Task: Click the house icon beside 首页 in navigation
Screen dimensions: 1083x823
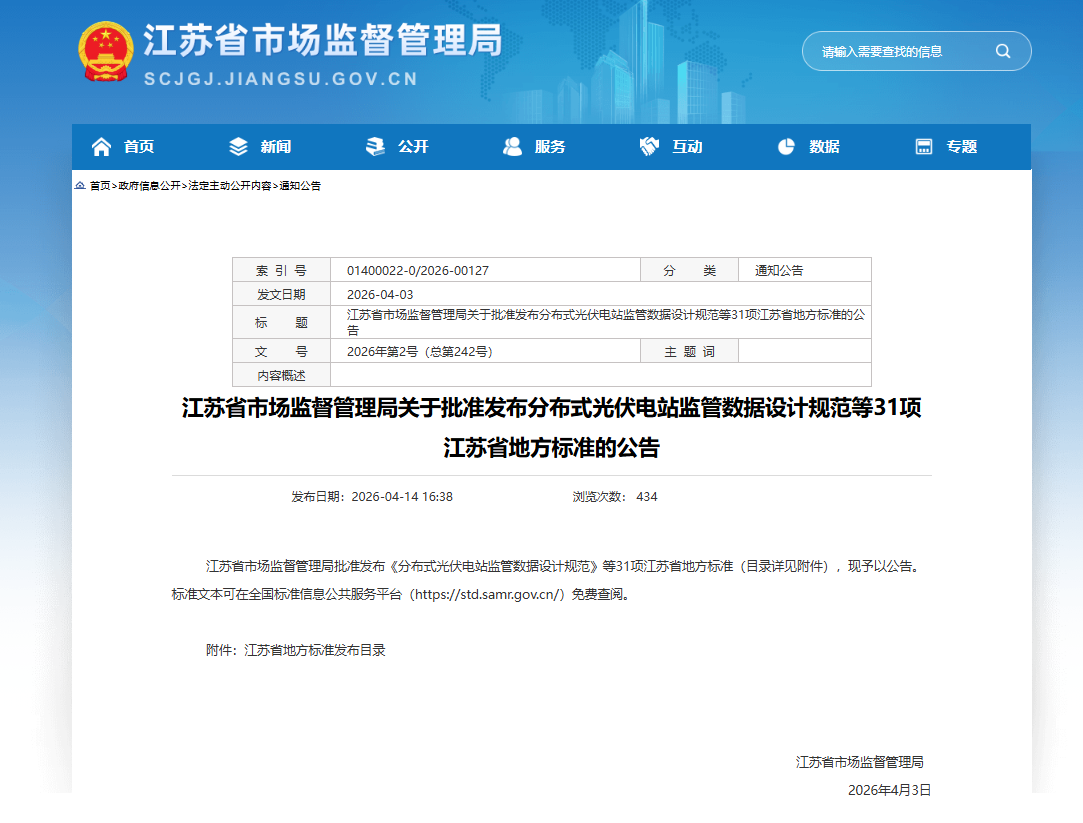Action: pyautogui.click(x=101, y=147)
